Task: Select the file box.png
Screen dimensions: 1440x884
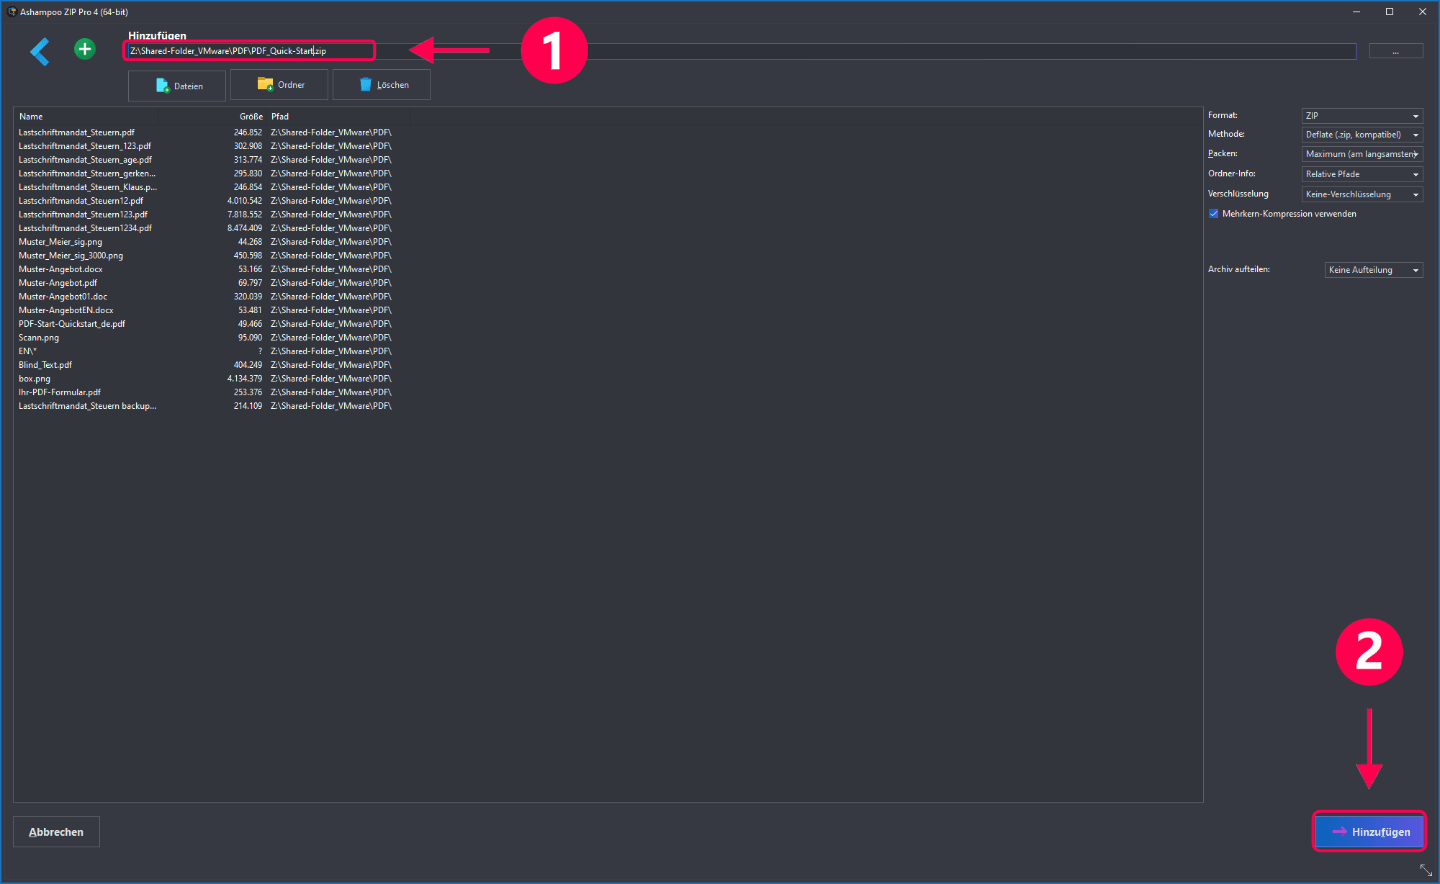Action: tap(34, 379)
